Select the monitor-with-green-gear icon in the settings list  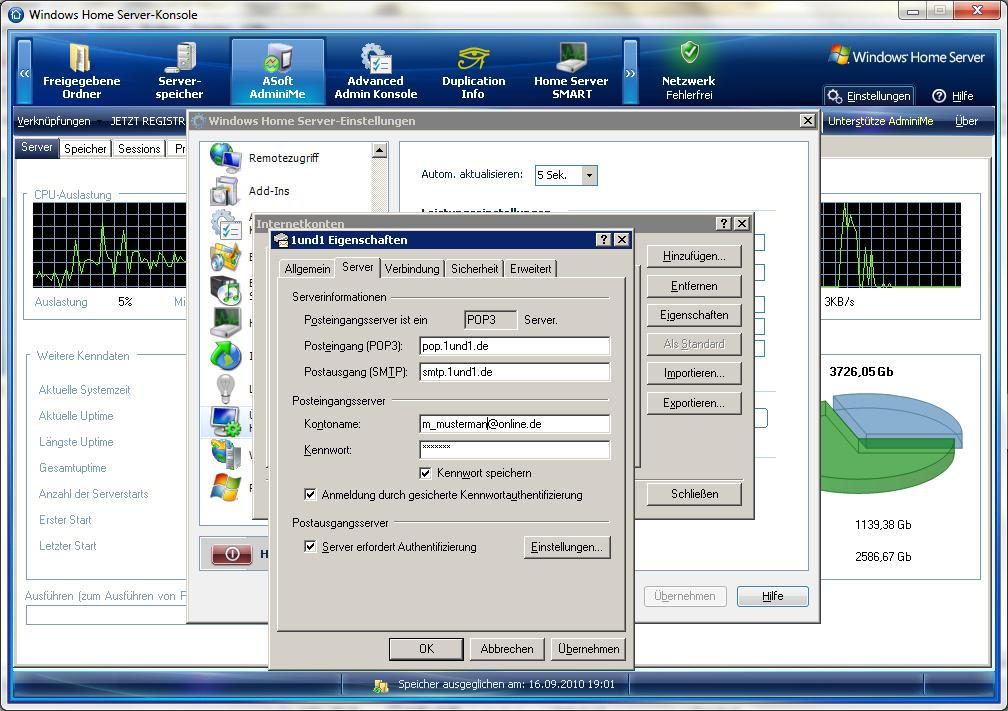tap(226, 422)
